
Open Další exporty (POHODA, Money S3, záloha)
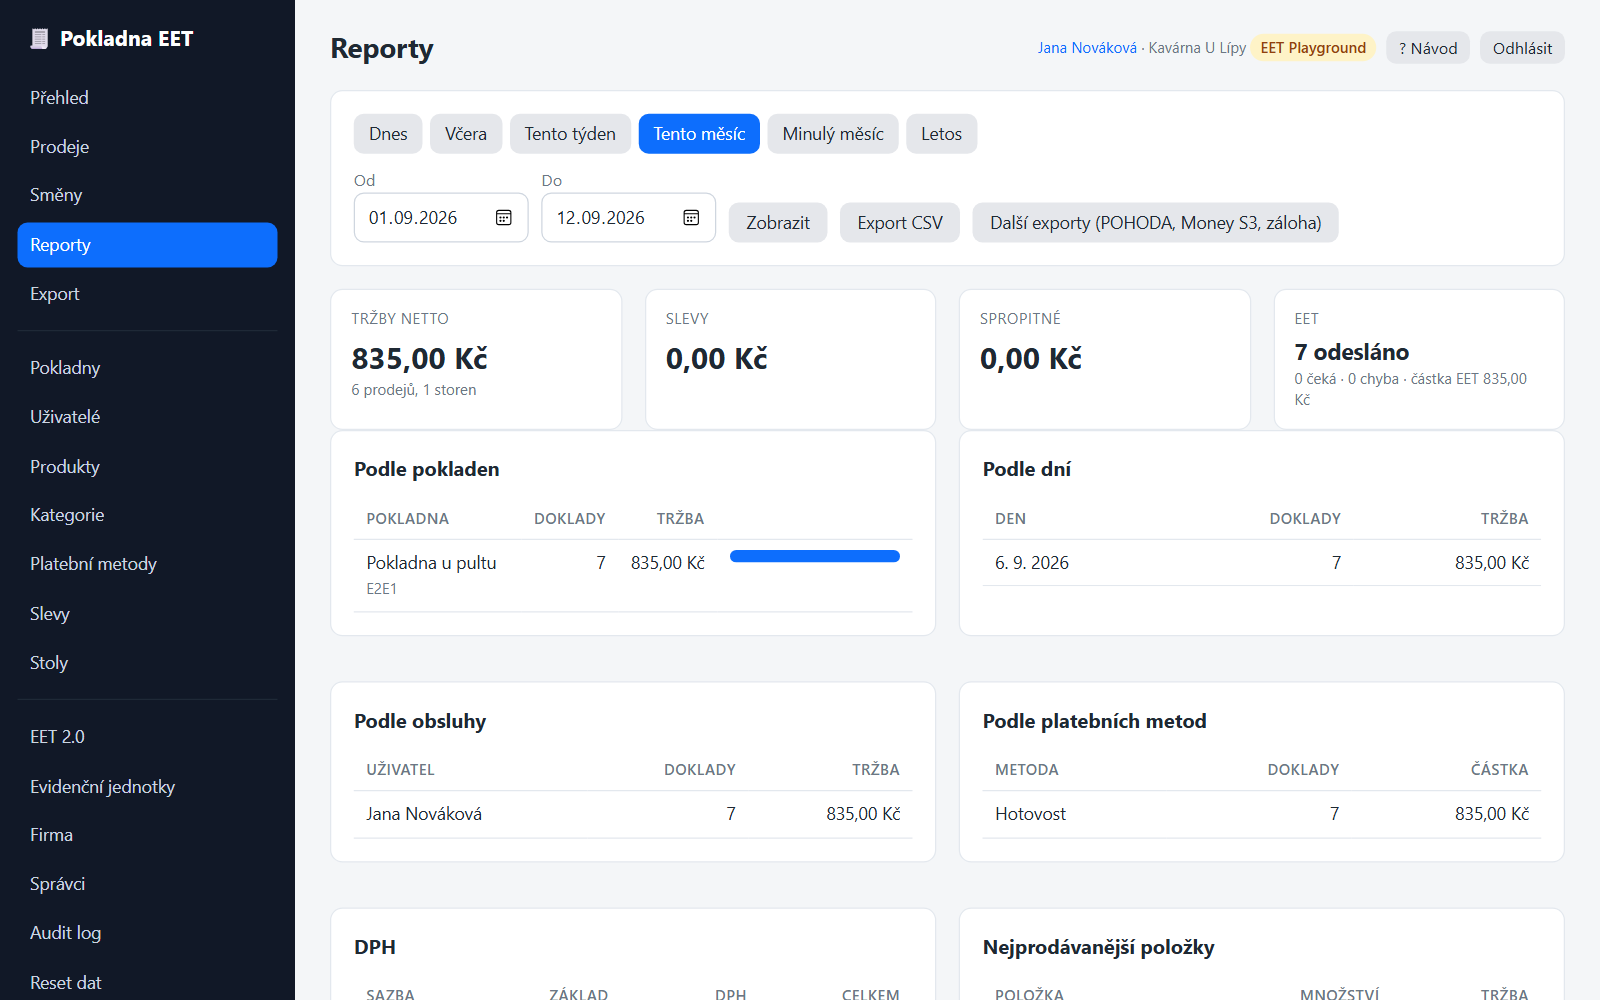click(x=1155, y=223)
